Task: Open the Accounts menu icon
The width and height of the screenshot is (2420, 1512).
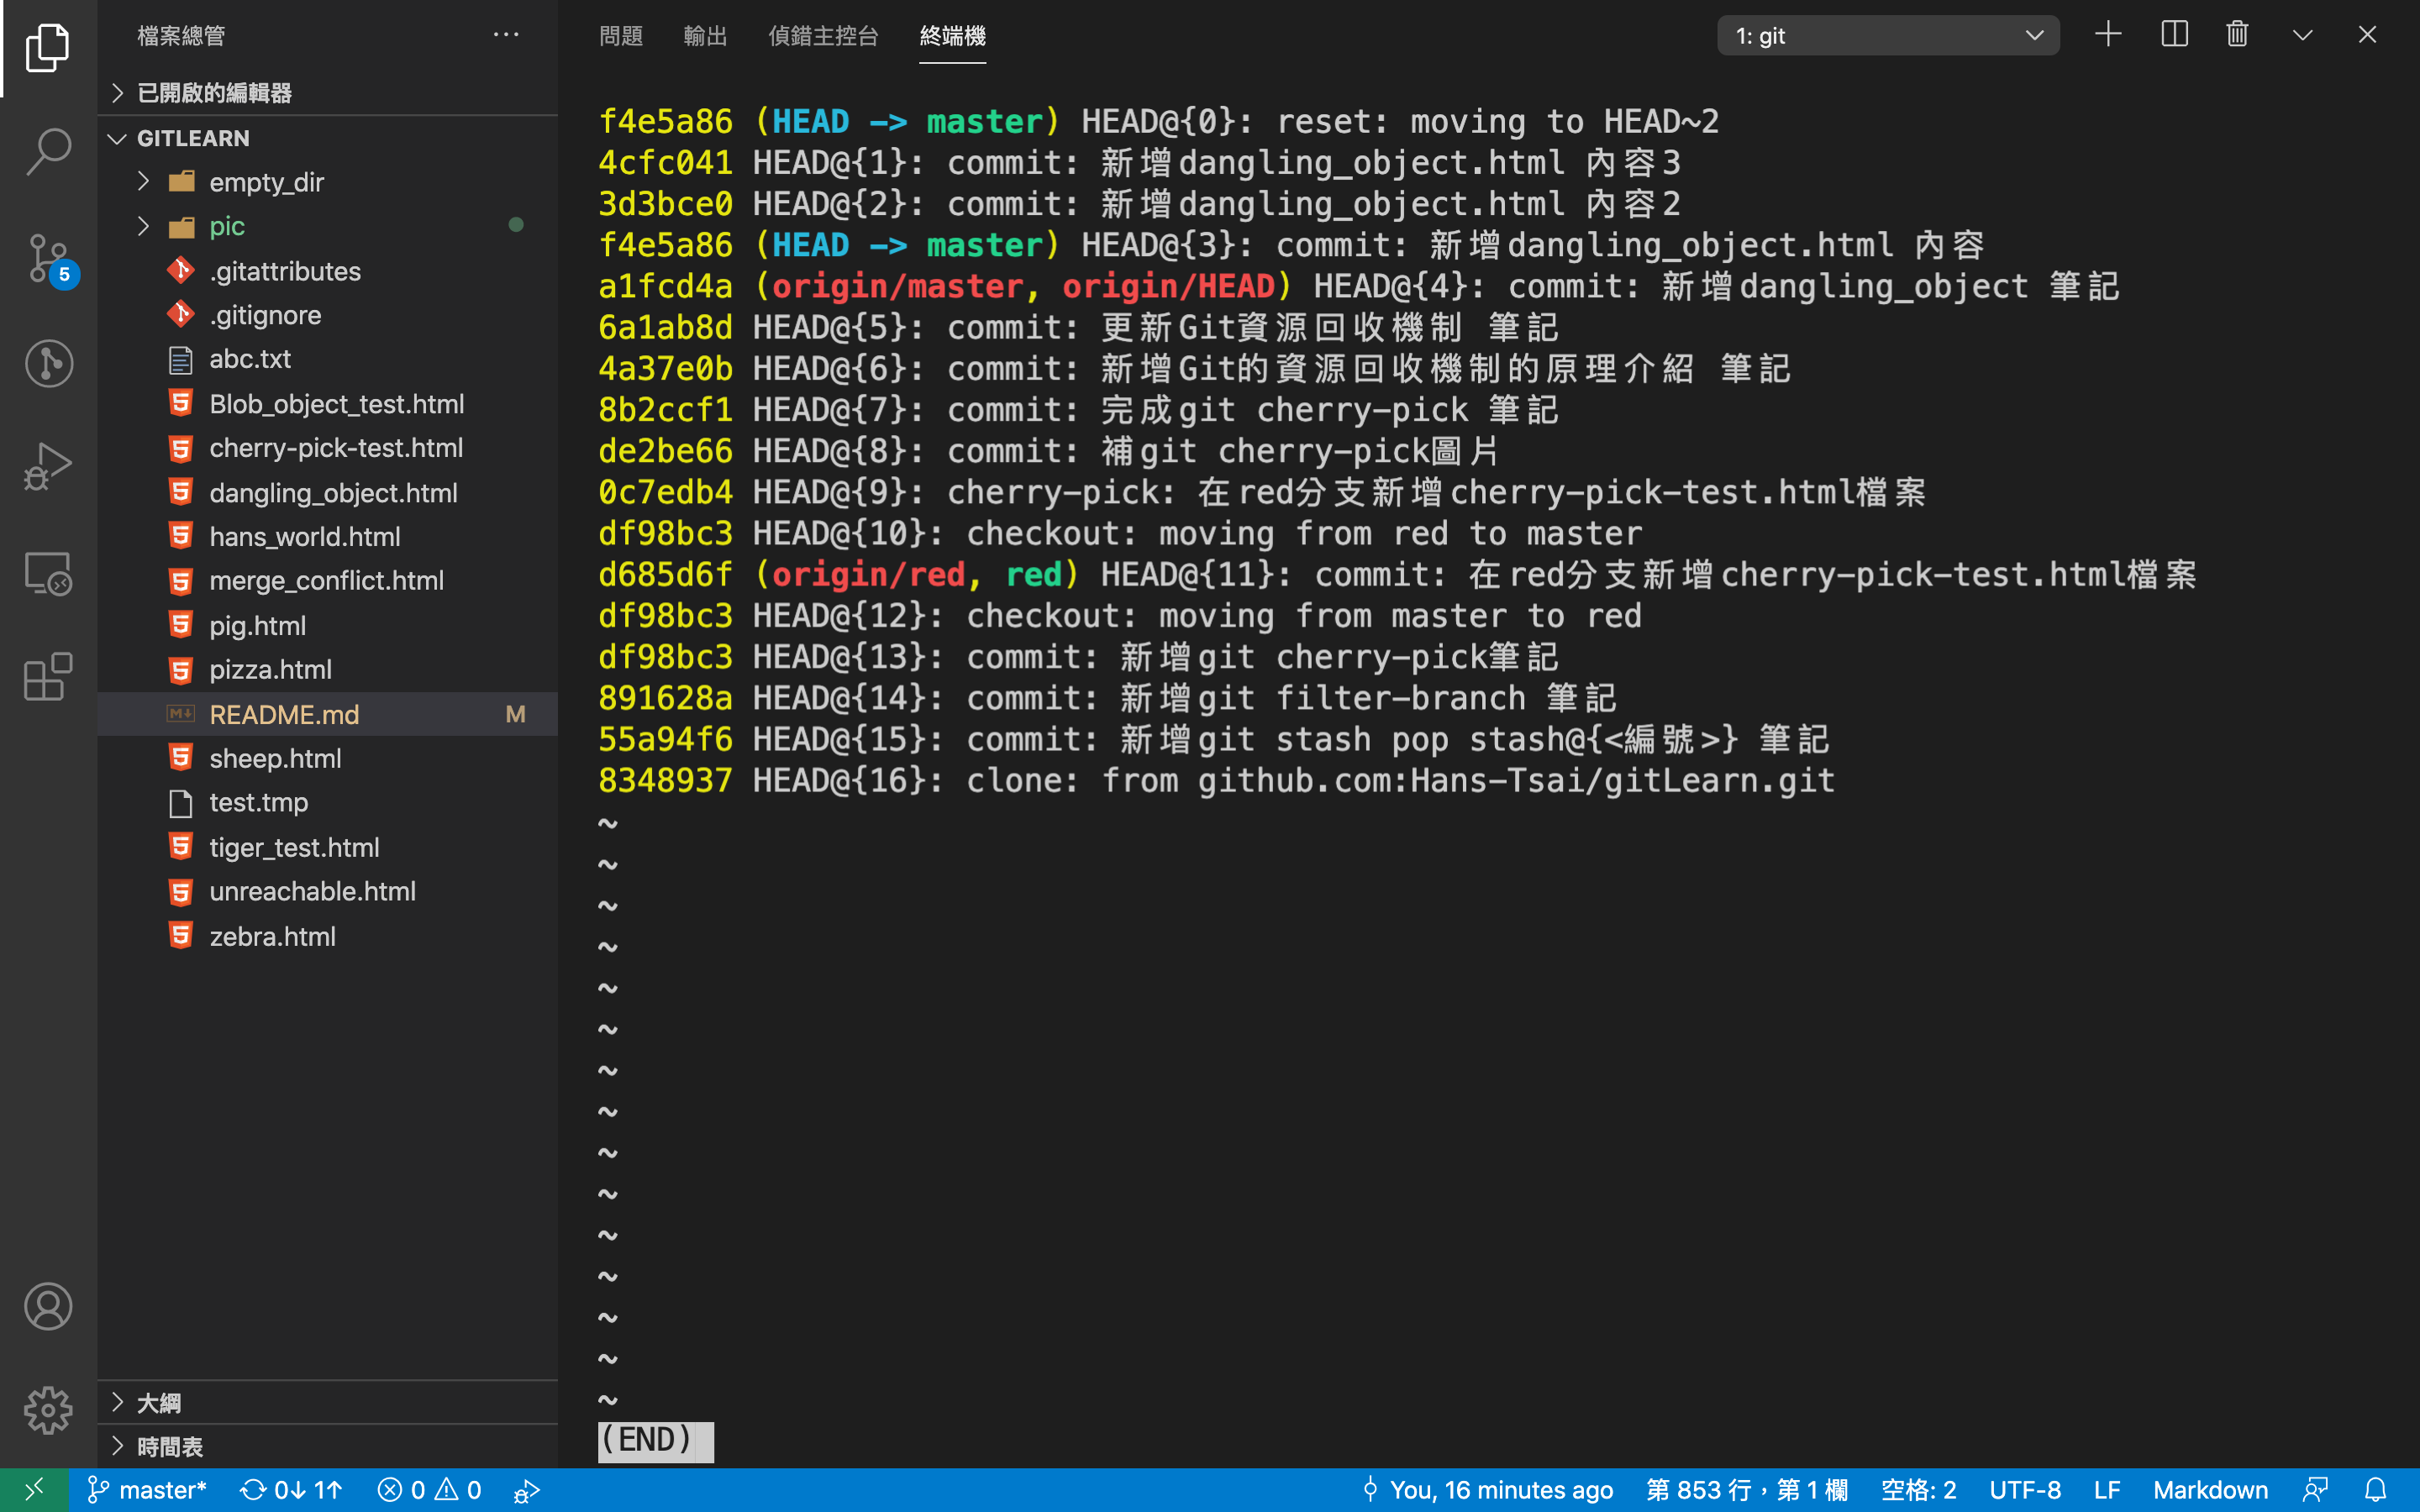Action: [48, 1306]
